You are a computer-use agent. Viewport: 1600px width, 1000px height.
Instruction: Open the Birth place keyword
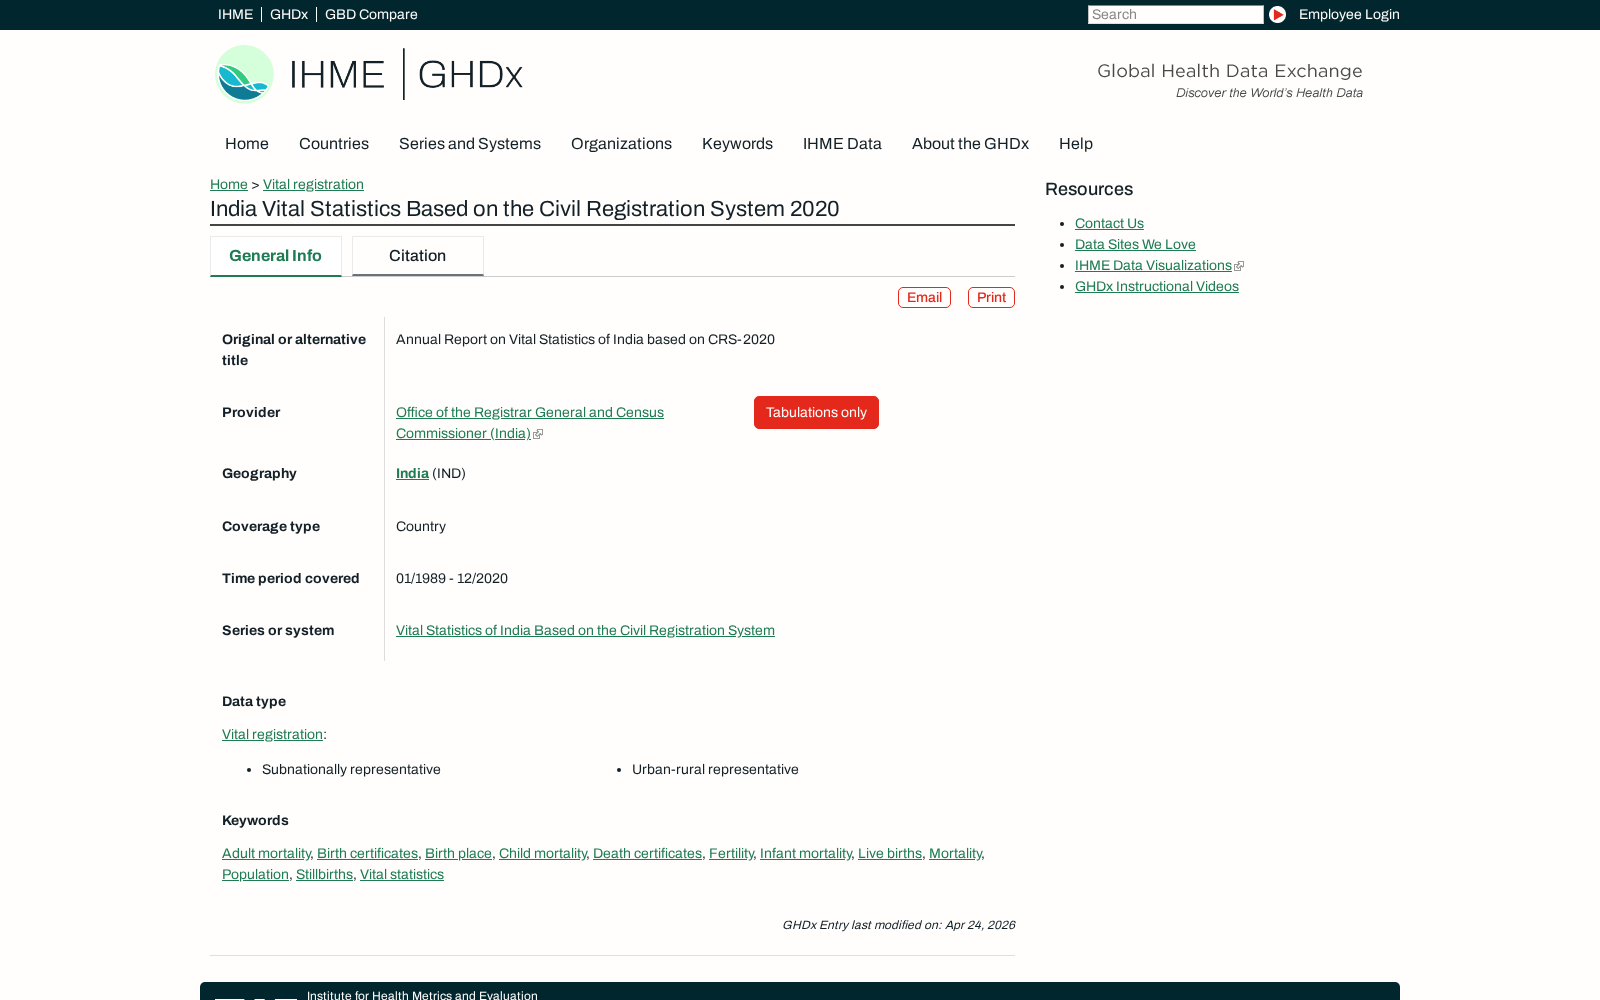pyautogui.click(x=458, y=853)
